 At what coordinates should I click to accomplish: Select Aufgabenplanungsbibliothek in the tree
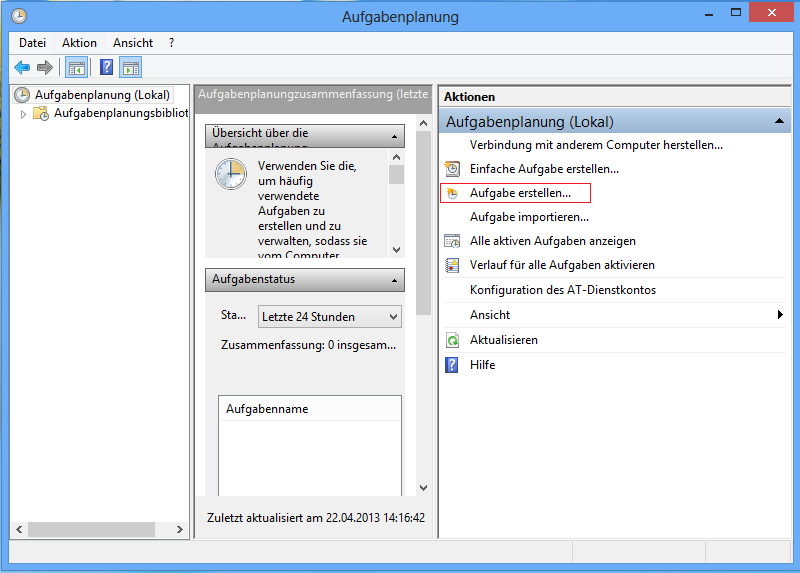[121, 113]
